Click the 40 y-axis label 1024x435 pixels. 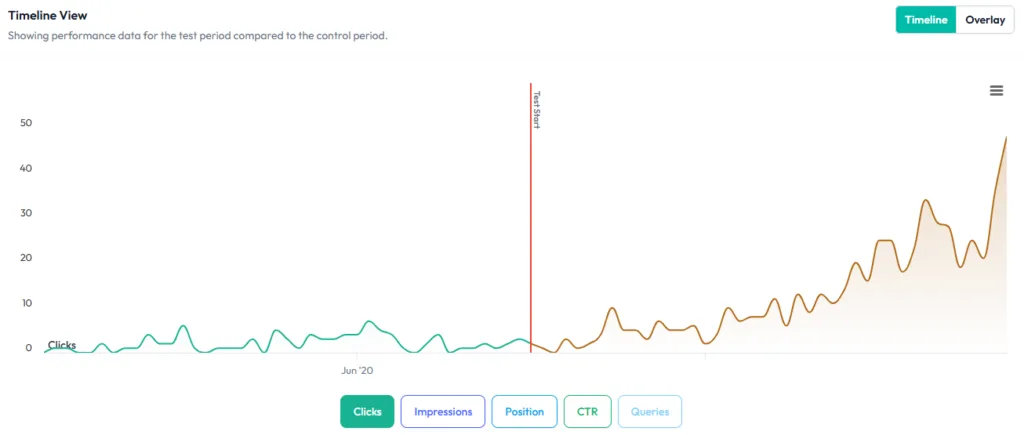[26, 168]
